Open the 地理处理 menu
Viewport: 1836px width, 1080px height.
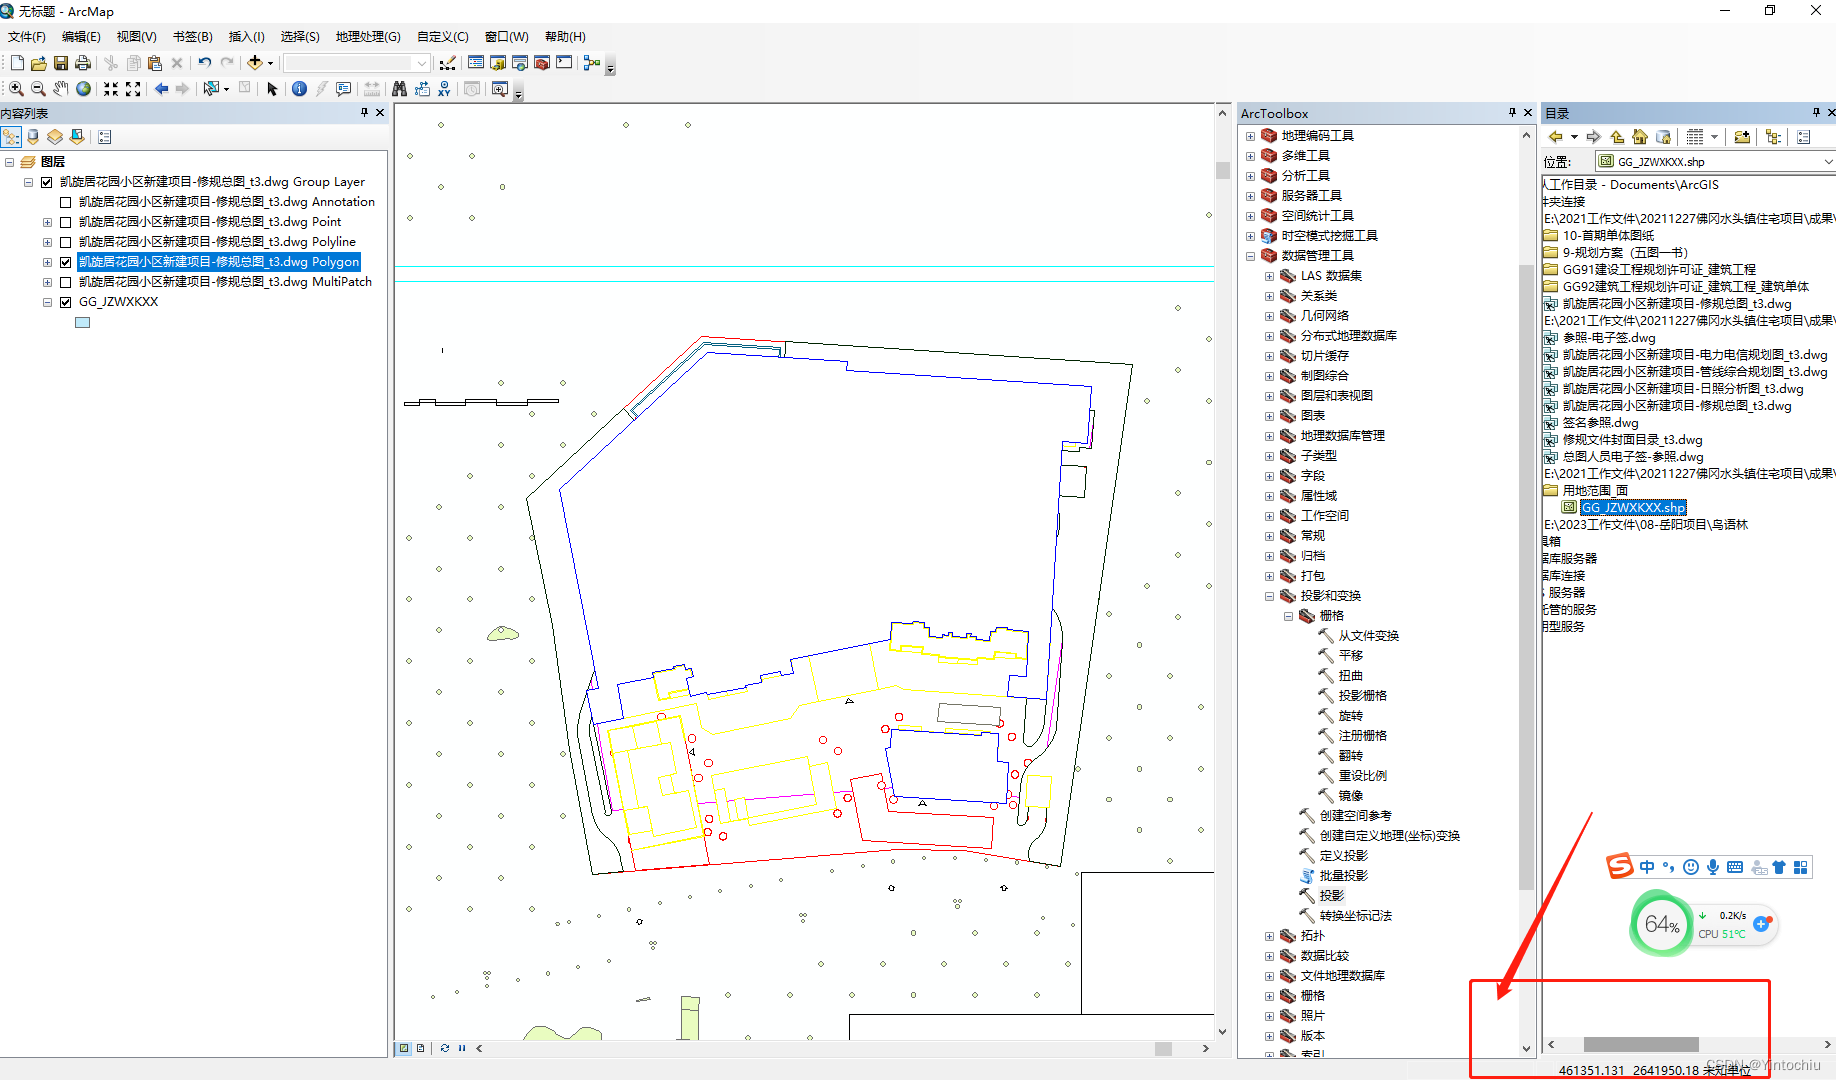pyautogui.click(x=367, y=36)
